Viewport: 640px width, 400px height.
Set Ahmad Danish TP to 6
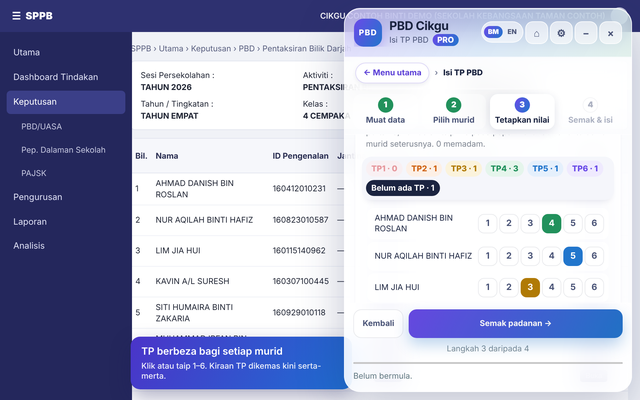[594, 223]
